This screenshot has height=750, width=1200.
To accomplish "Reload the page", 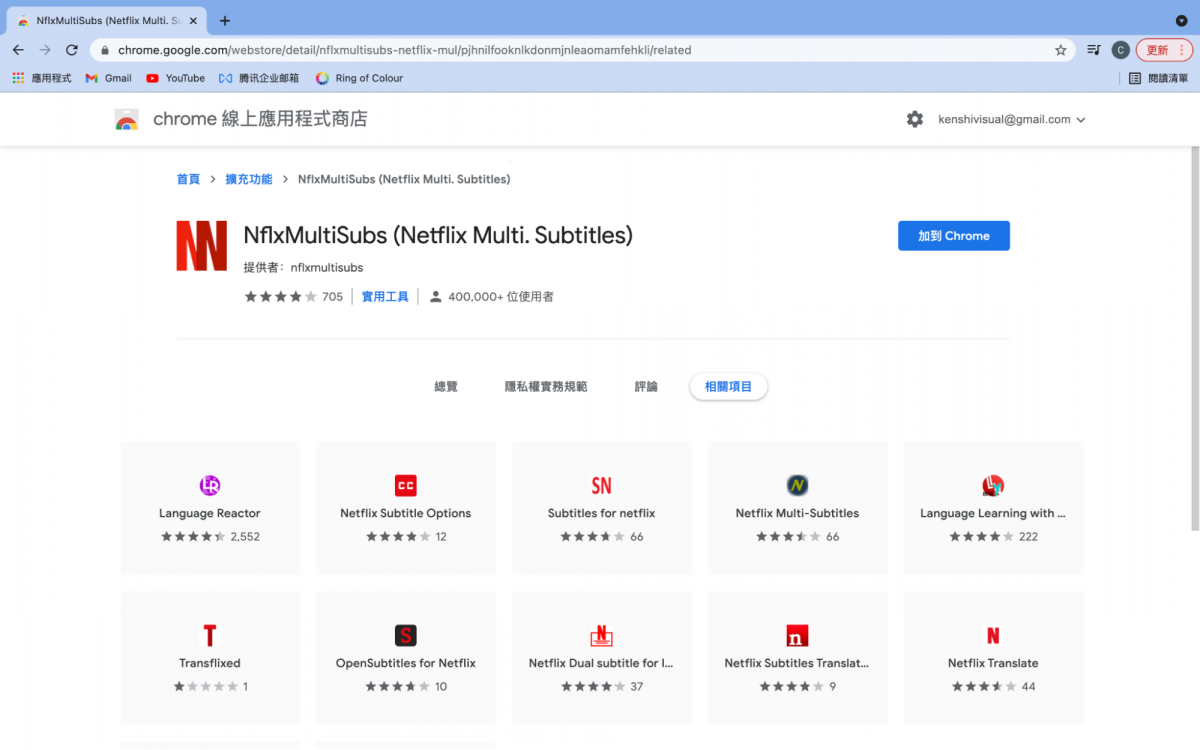I will [x=72, y=50].
